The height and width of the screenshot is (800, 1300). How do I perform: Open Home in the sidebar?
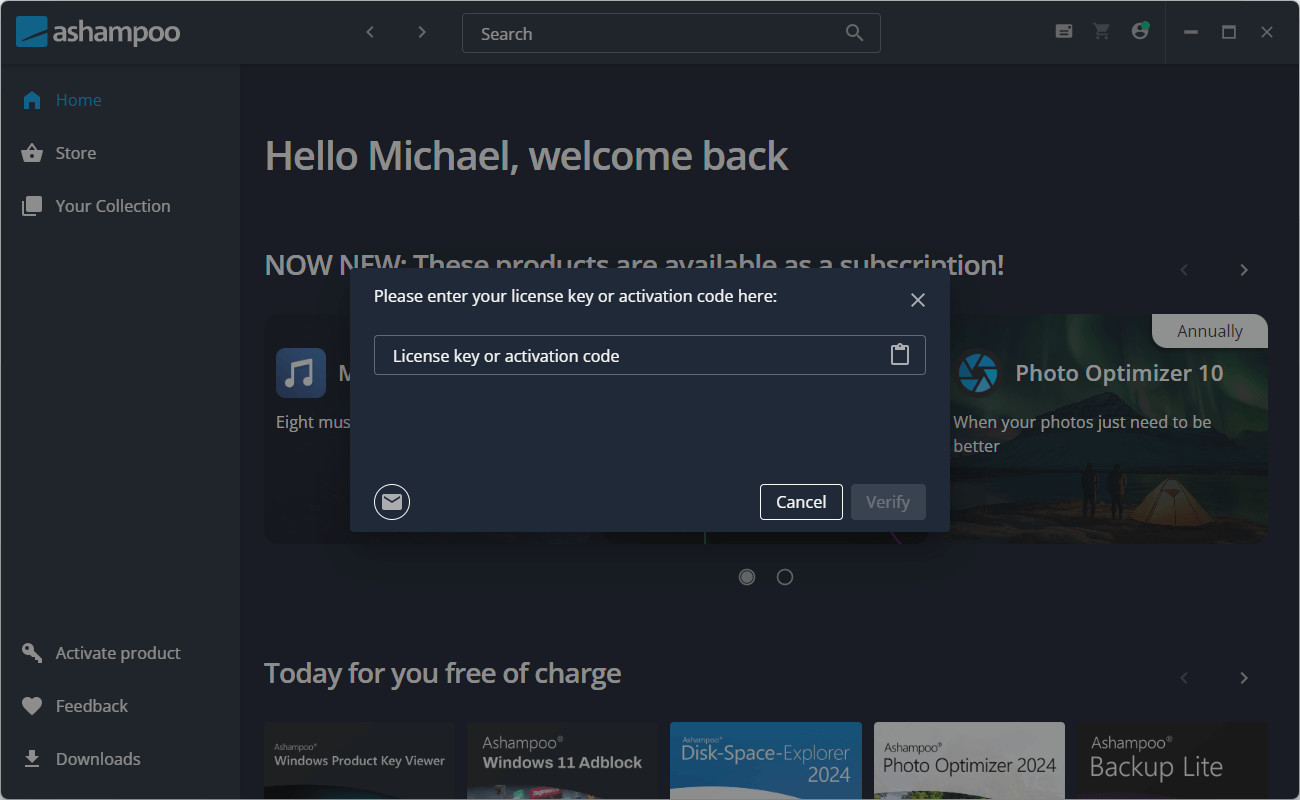[120, 100]
